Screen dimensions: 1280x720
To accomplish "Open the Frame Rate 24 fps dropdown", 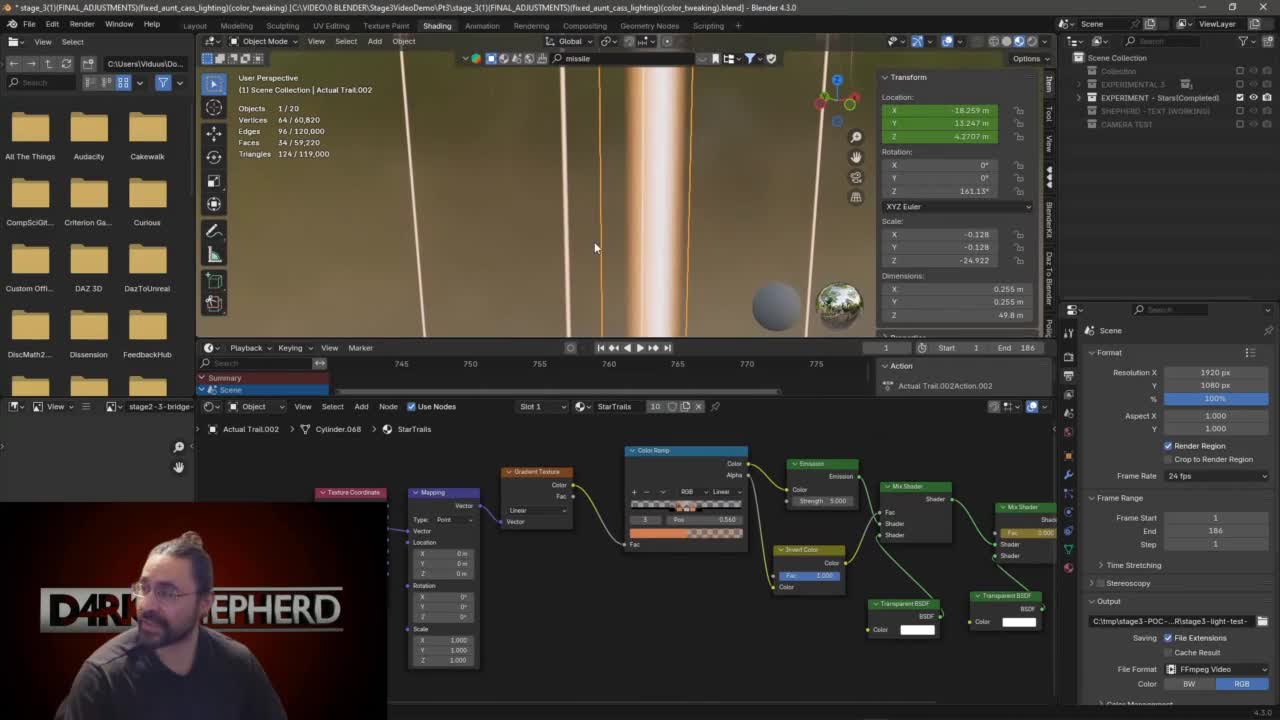I will (1216, 476).
